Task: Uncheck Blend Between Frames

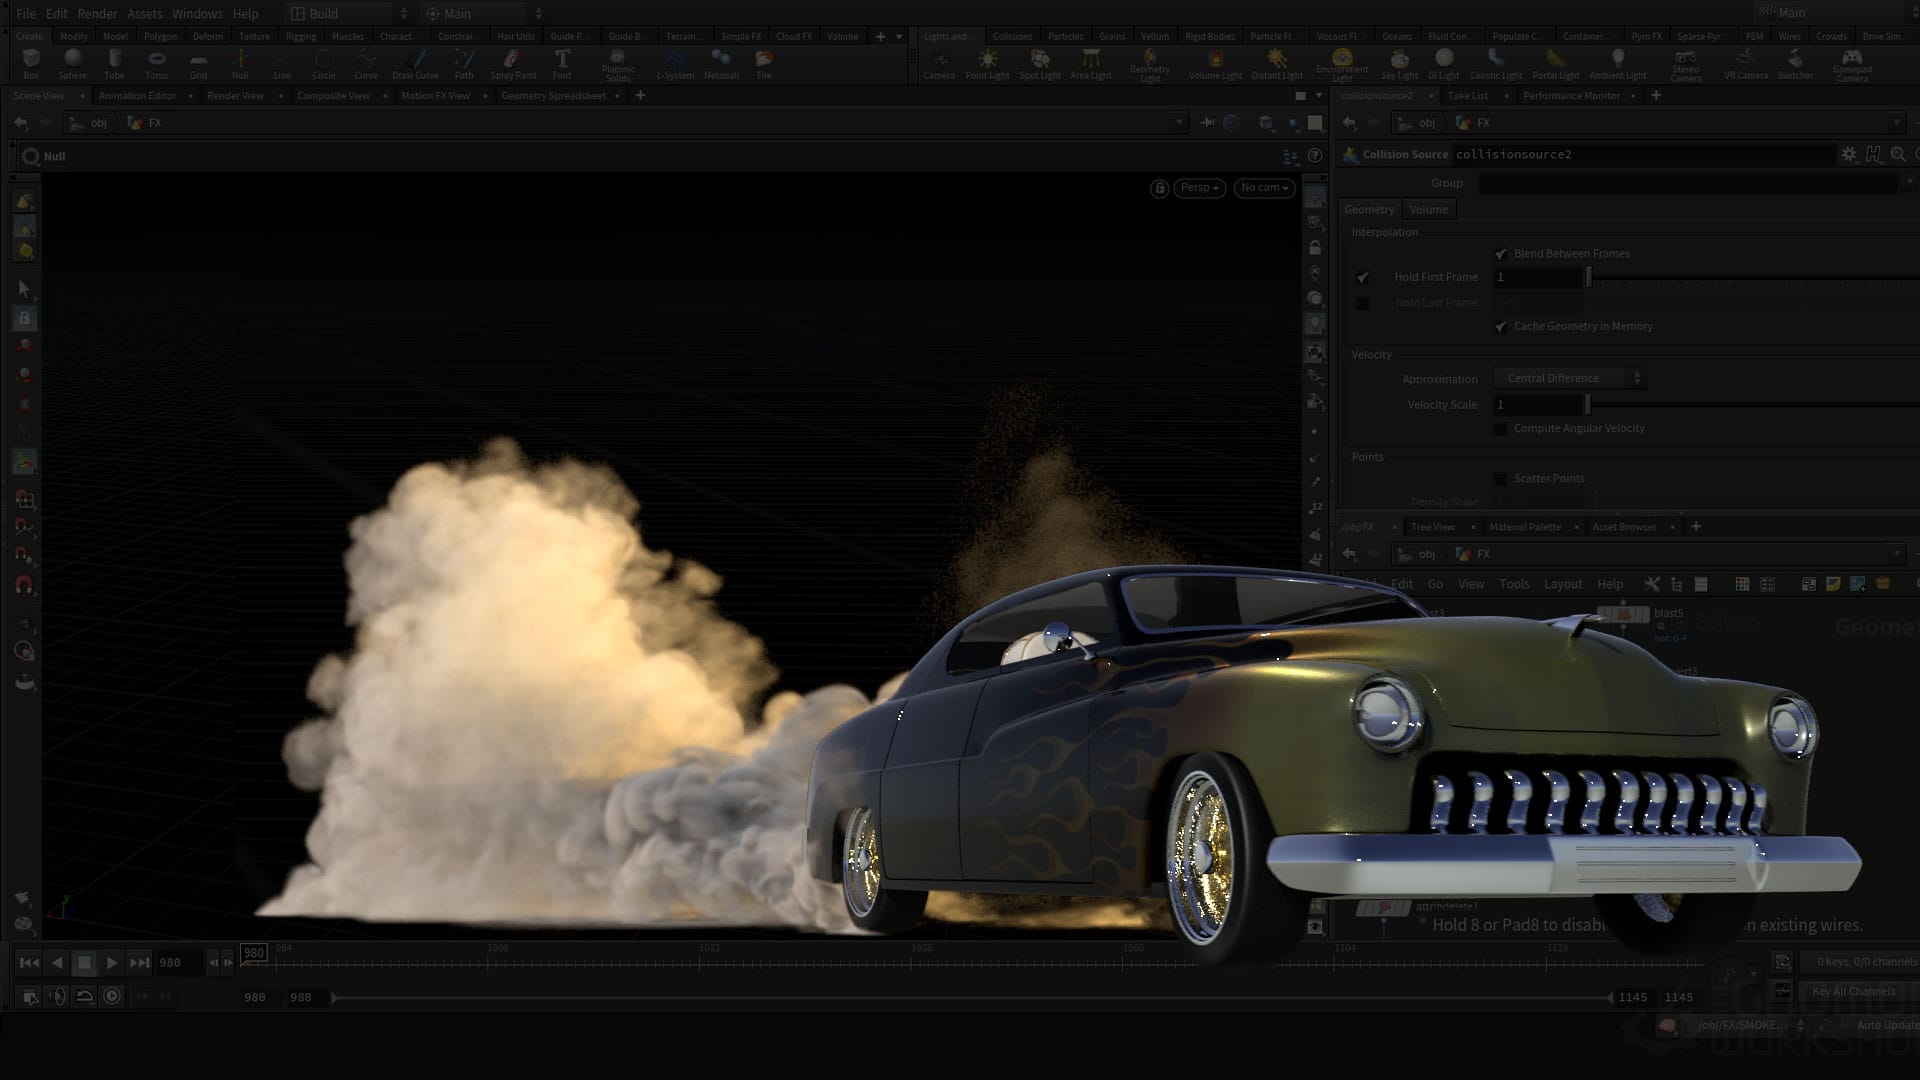Action: pyautogui.click(x=1502, y=253)
